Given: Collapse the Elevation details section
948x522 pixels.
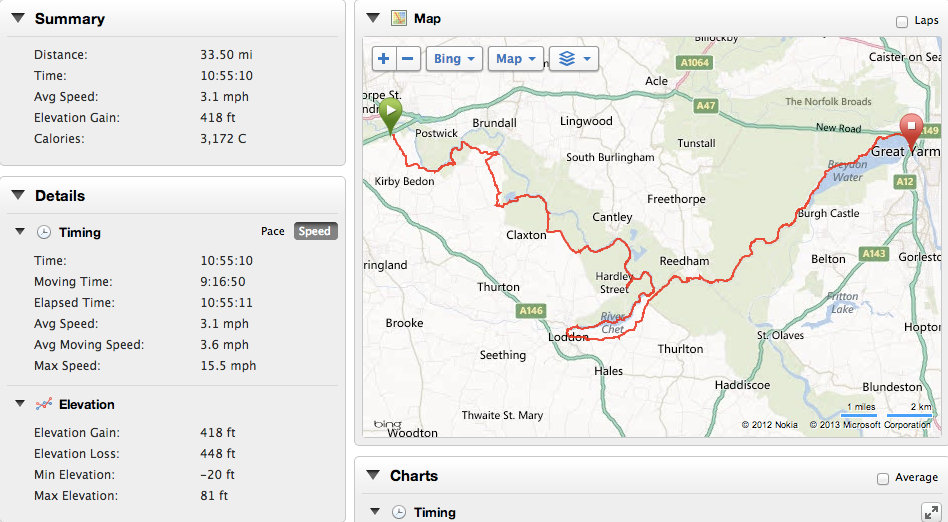Looking at the screenshot, I should click(20, 404).
